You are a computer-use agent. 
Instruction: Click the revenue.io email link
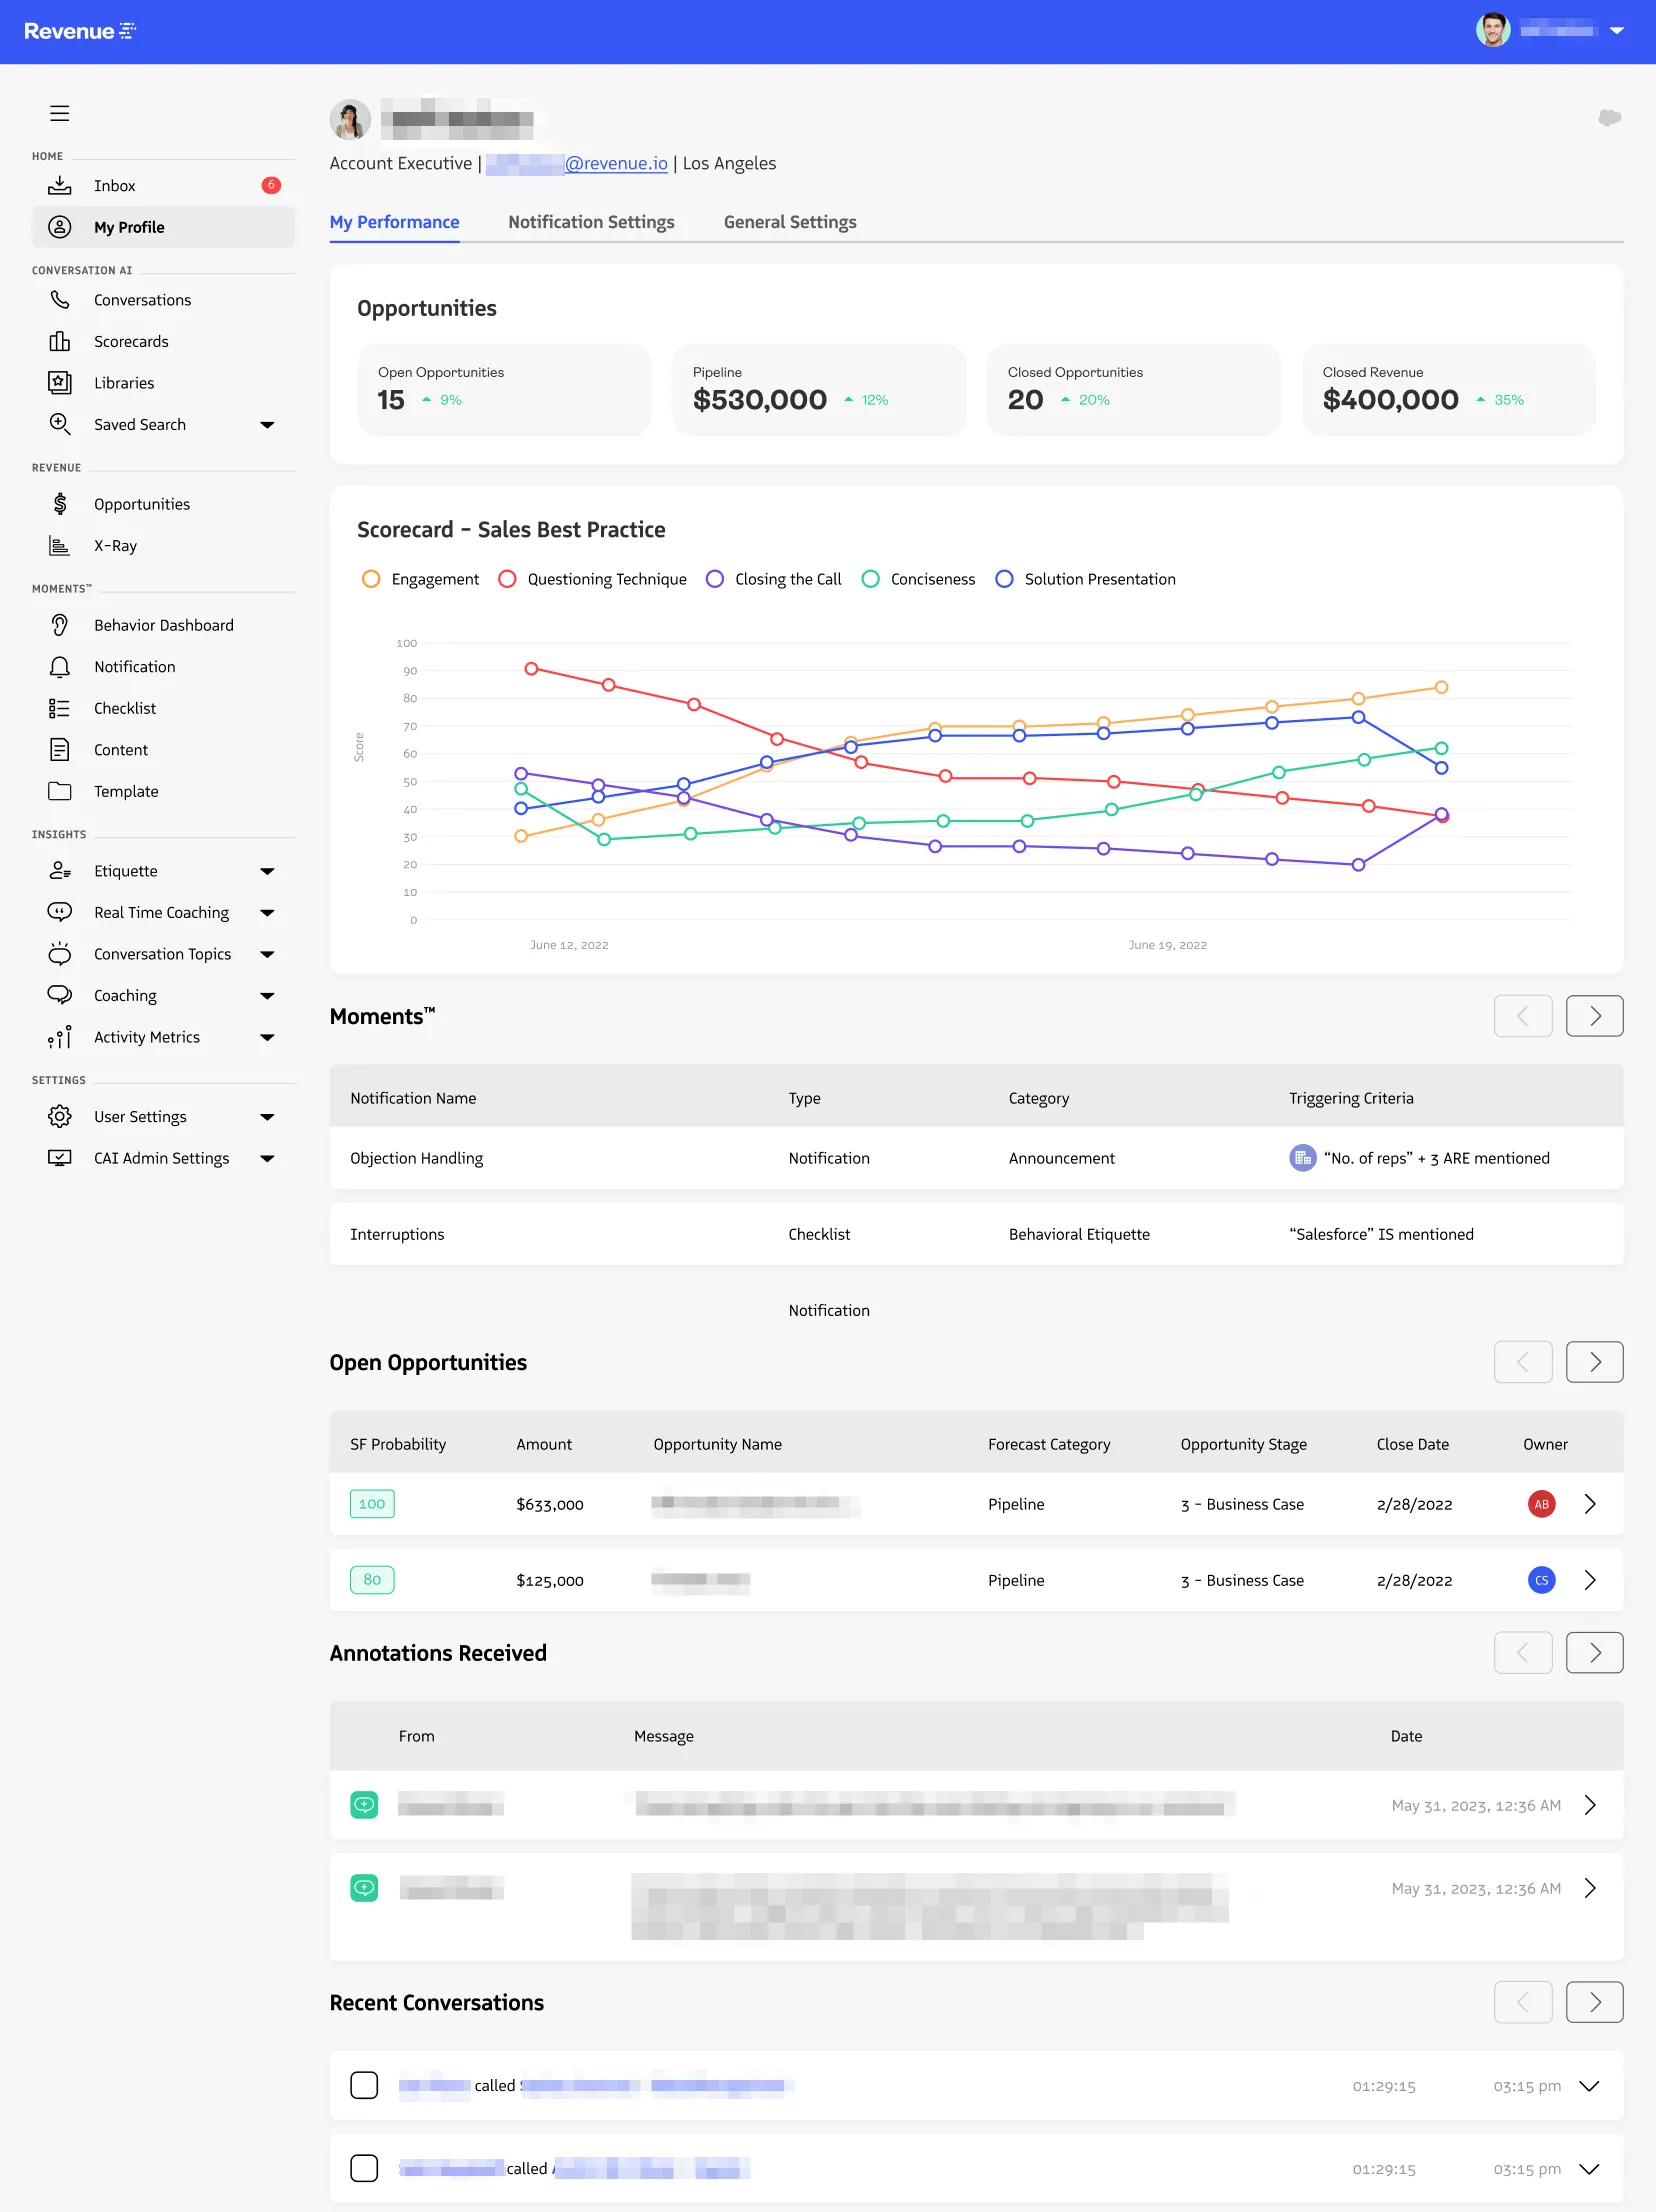point(577,163)
